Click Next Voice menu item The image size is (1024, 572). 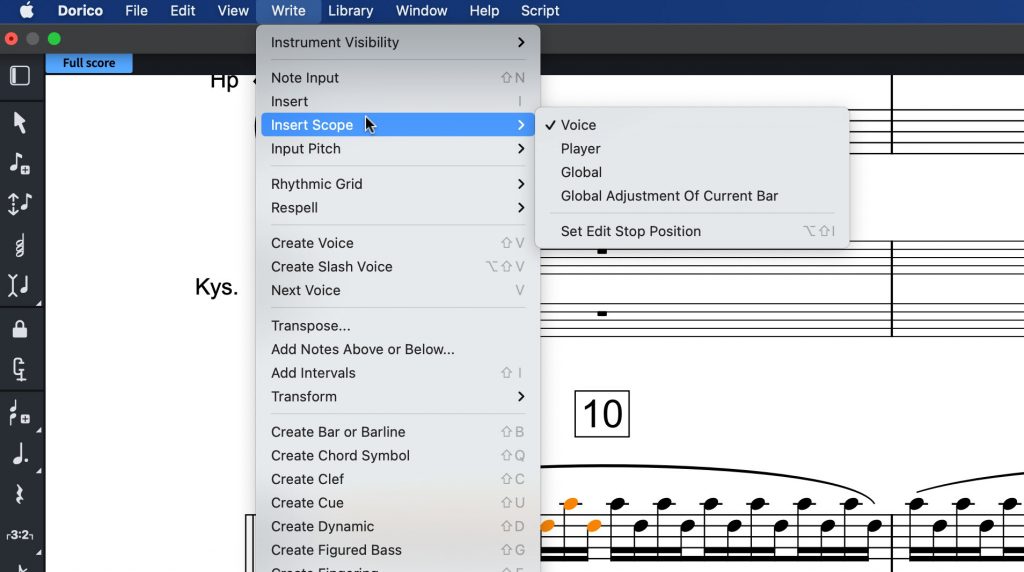398,290
